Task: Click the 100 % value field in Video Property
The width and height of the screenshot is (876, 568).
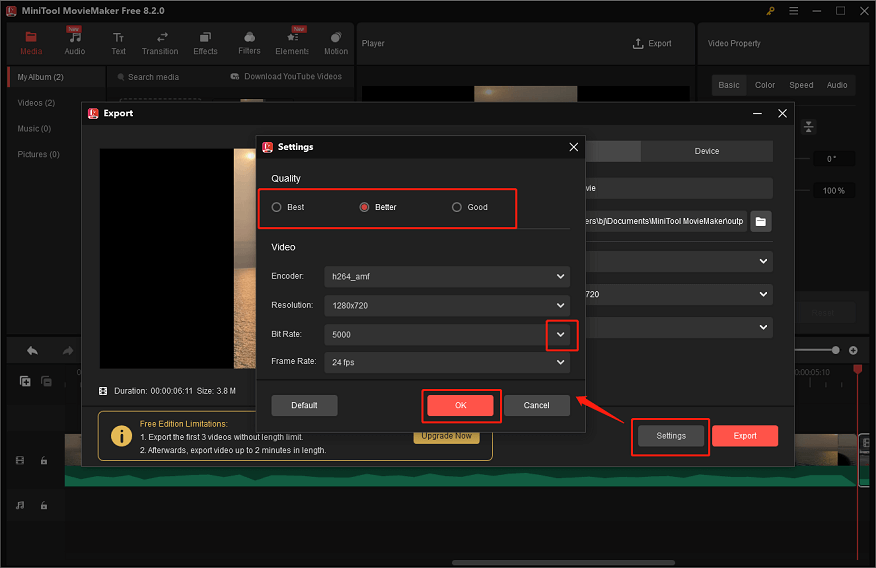Action: pos(834,191)
